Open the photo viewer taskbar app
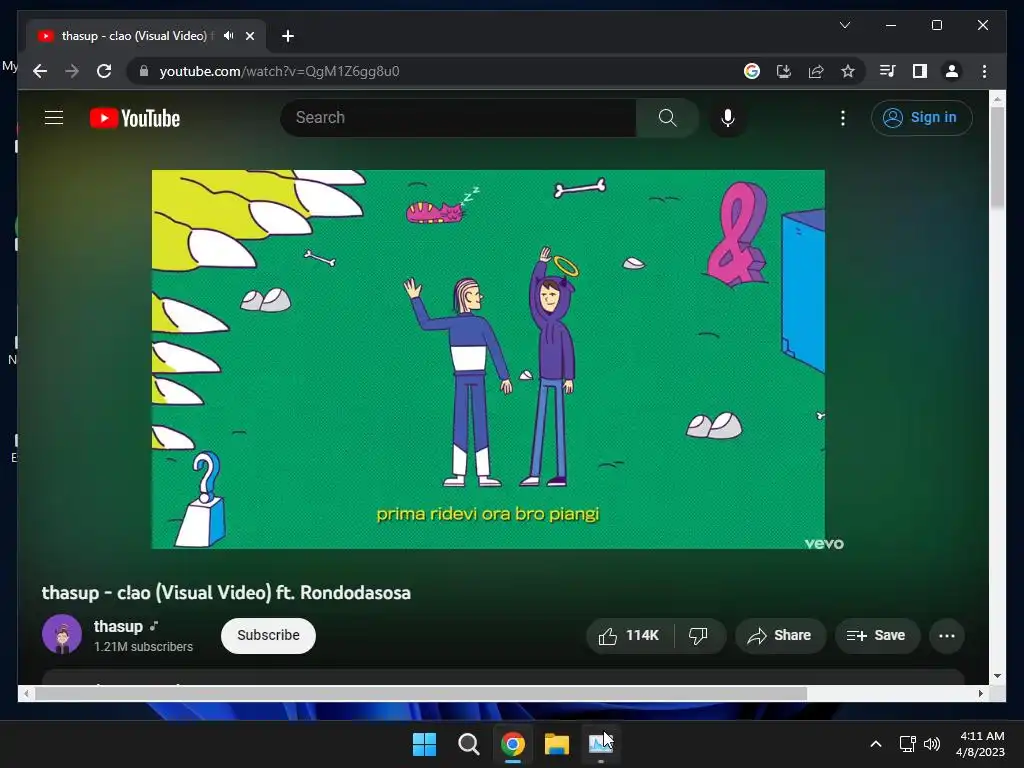The width and height of the screenshot is (1024, 768). click(600, 744)
